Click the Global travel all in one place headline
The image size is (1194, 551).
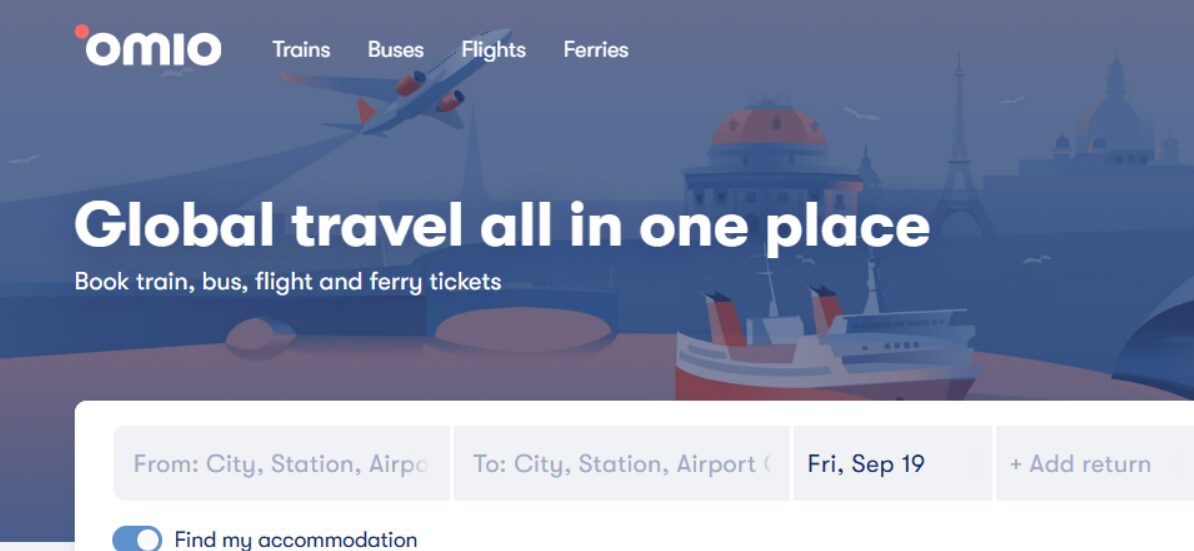(502, 224)
